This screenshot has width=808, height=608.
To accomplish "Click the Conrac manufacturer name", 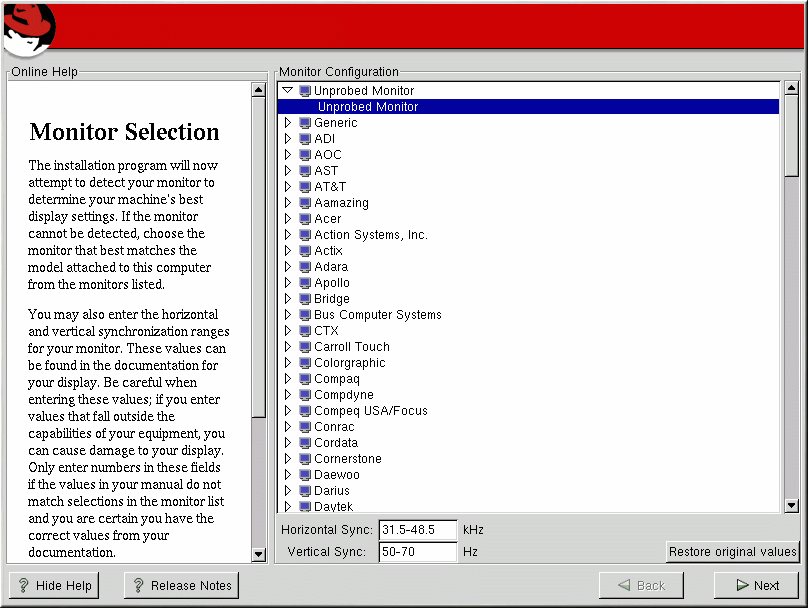I will pyautogui.click(x=334, y=427).
